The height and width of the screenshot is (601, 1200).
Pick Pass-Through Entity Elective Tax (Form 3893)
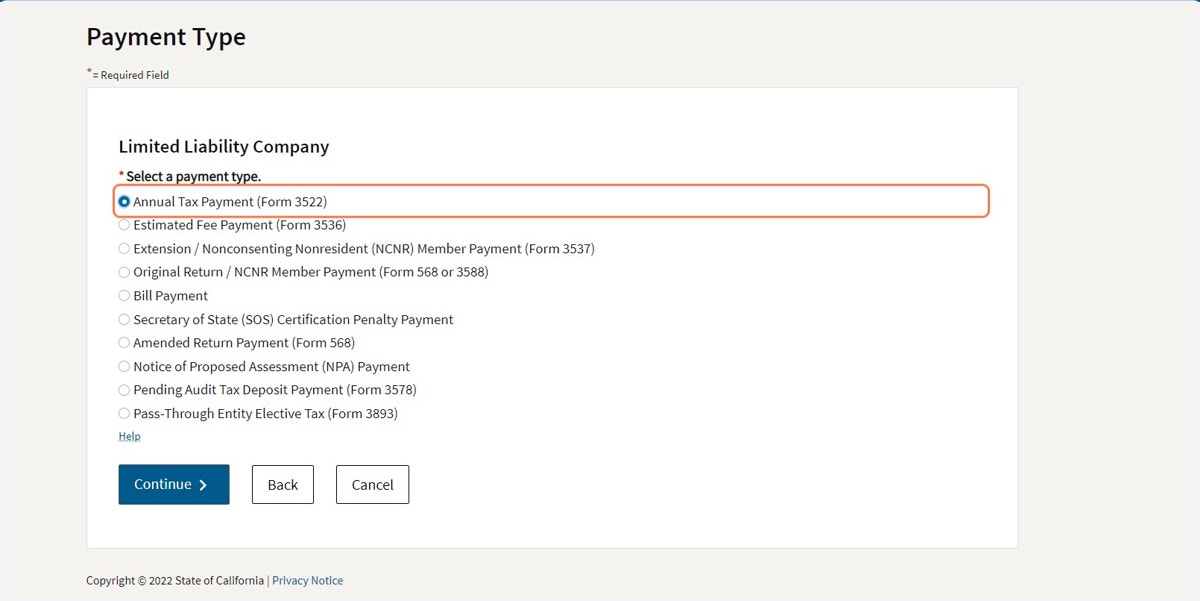pyautogui.click(x=124, y=414)
